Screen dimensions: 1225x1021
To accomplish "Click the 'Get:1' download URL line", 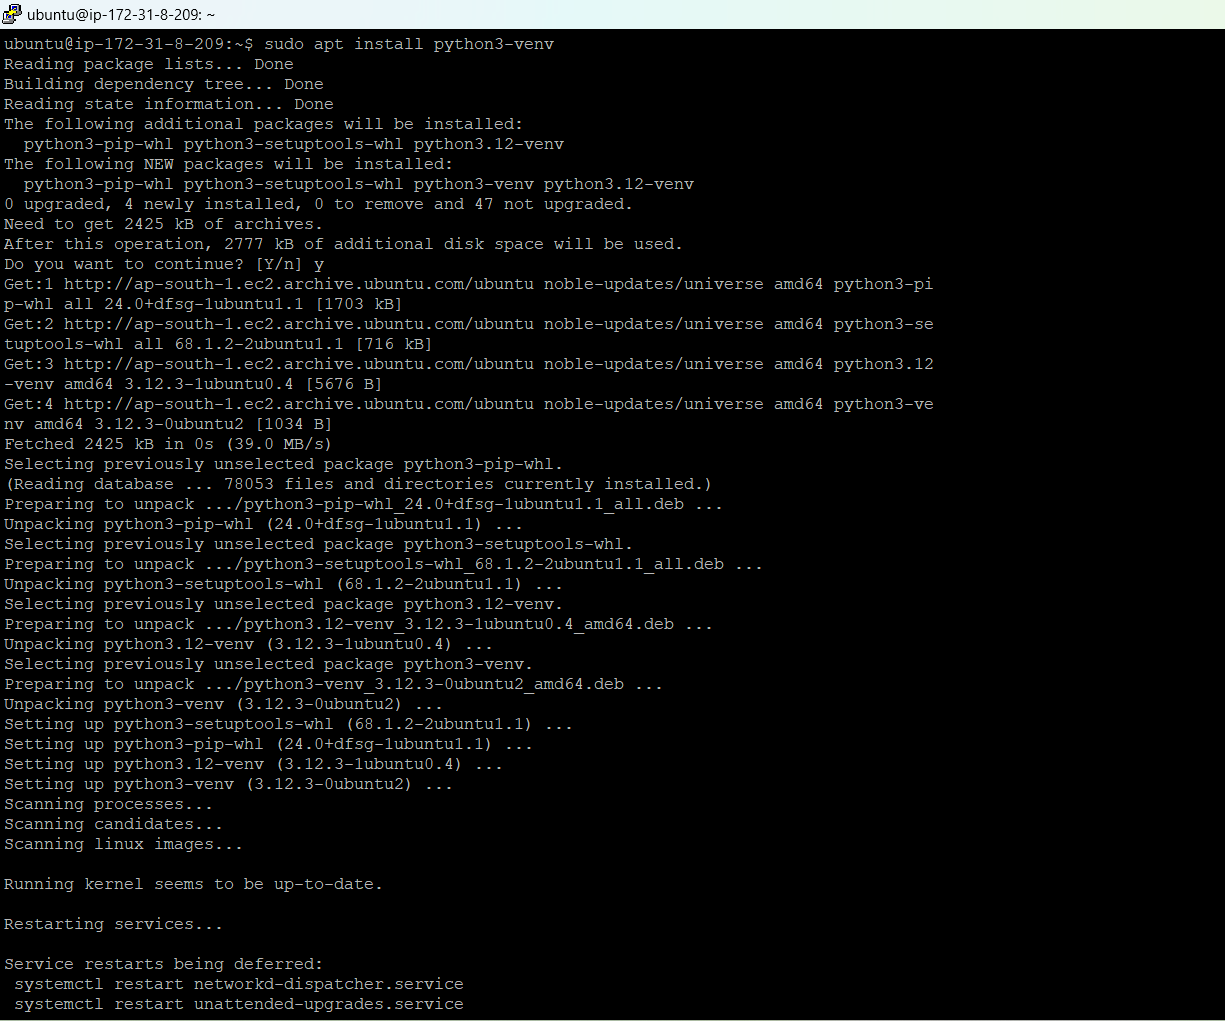I will pos(469,284).
